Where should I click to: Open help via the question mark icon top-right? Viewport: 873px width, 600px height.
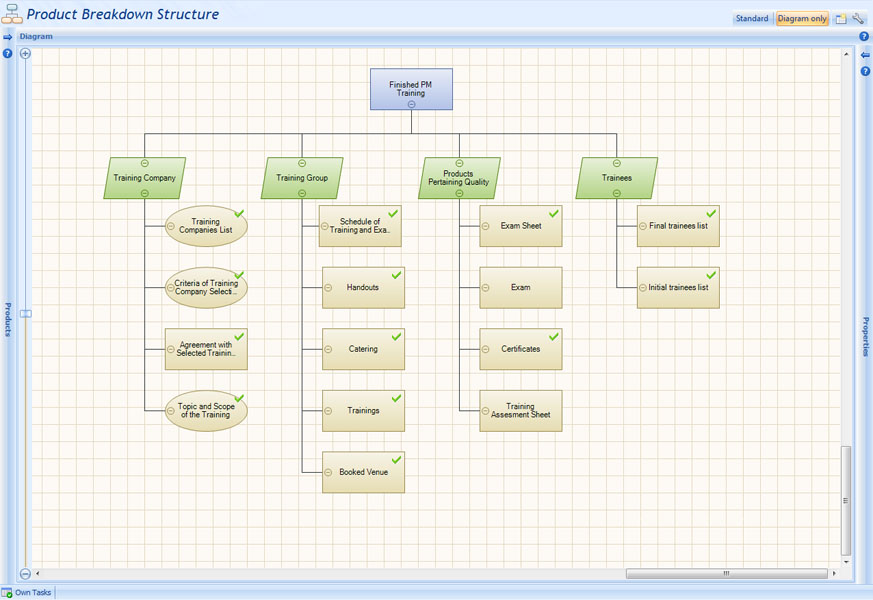865,36
